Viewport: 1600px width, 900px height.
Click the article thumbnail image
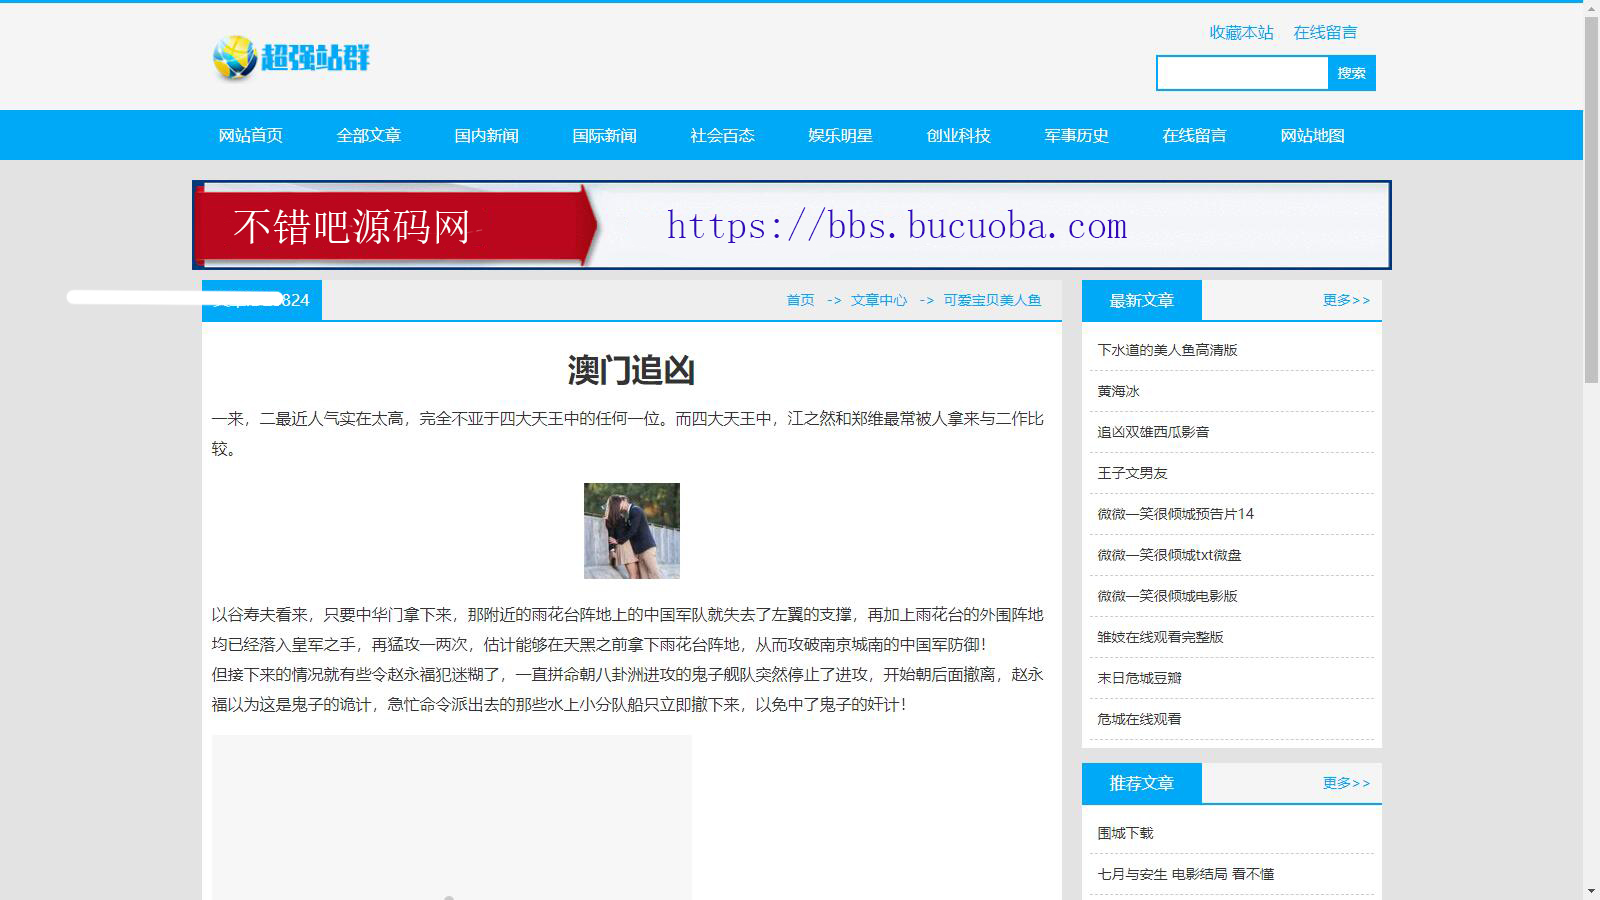pyautogui.click(x=631, y=531)
